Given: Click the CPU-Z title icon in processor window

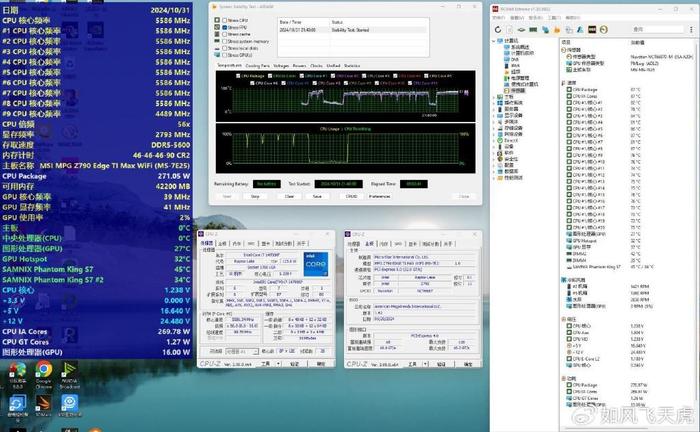Looking at the screenshot, I should (201, 234).
